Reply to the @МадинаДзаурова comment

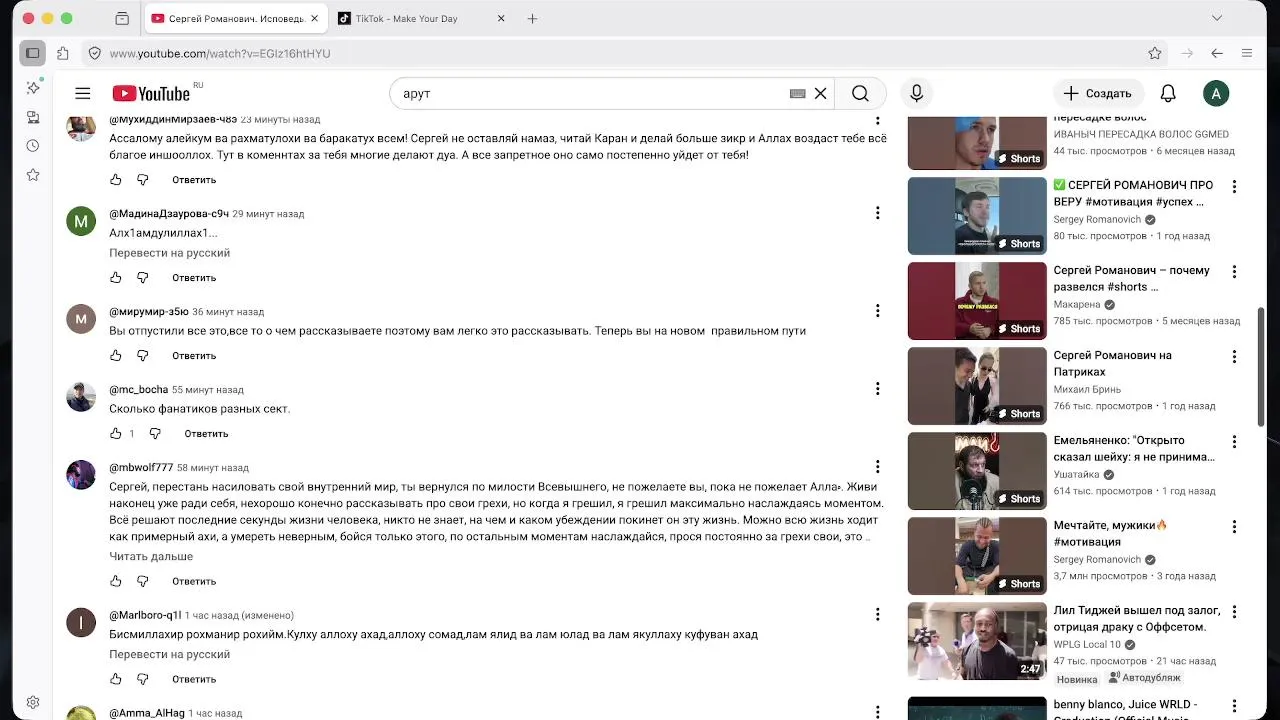tap(194, 277)
